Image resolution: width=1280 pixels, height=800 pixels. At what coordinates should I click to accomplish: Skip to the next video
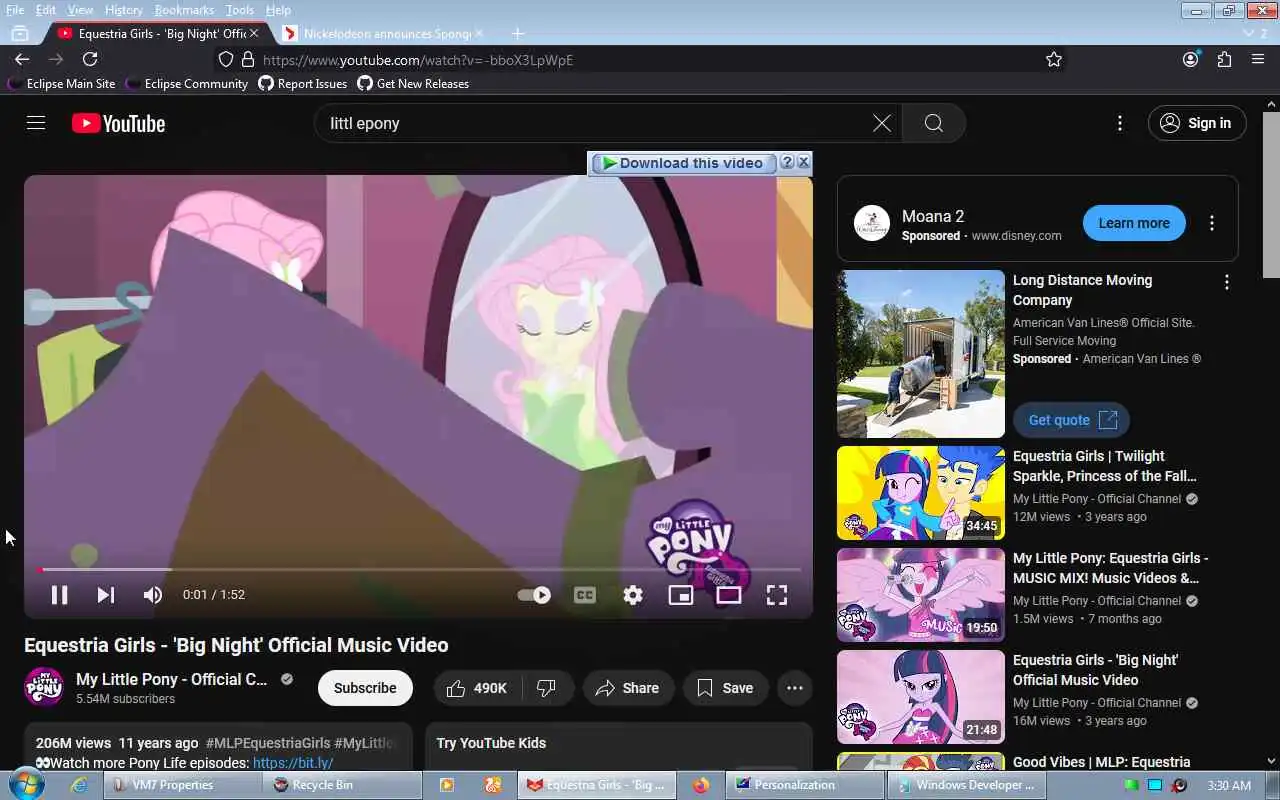105,595
